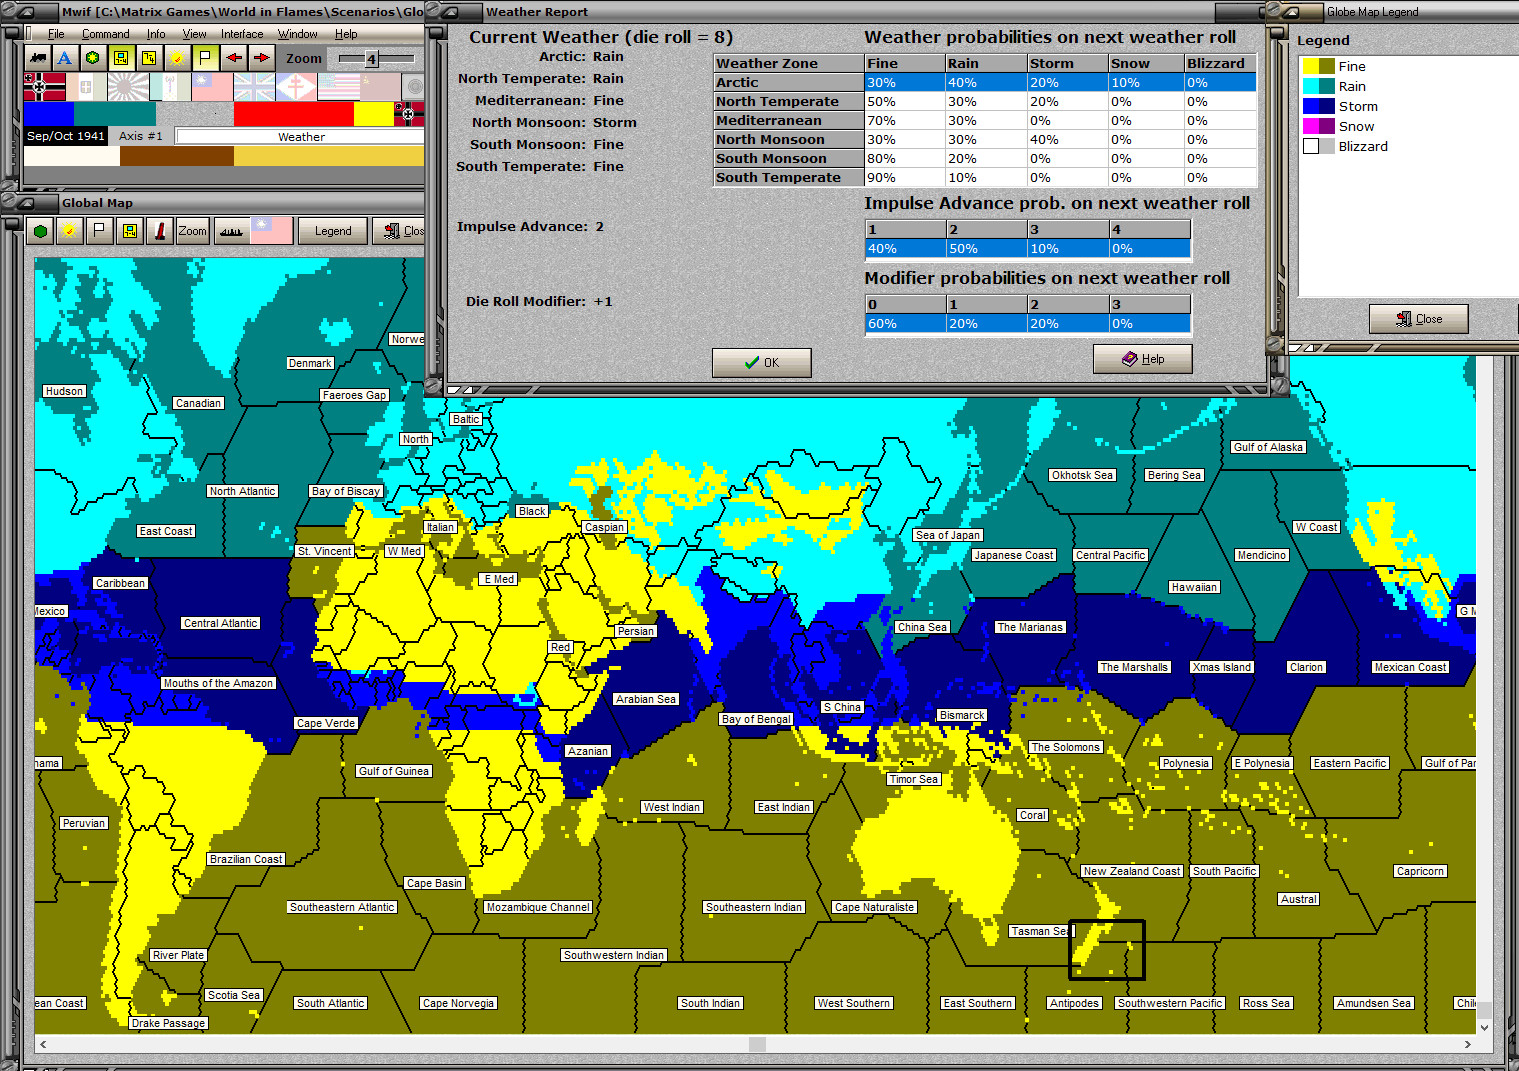This screenshot has height=1071, width=1519.
Task: Select the British Union Jack flag
Action: 255,87
